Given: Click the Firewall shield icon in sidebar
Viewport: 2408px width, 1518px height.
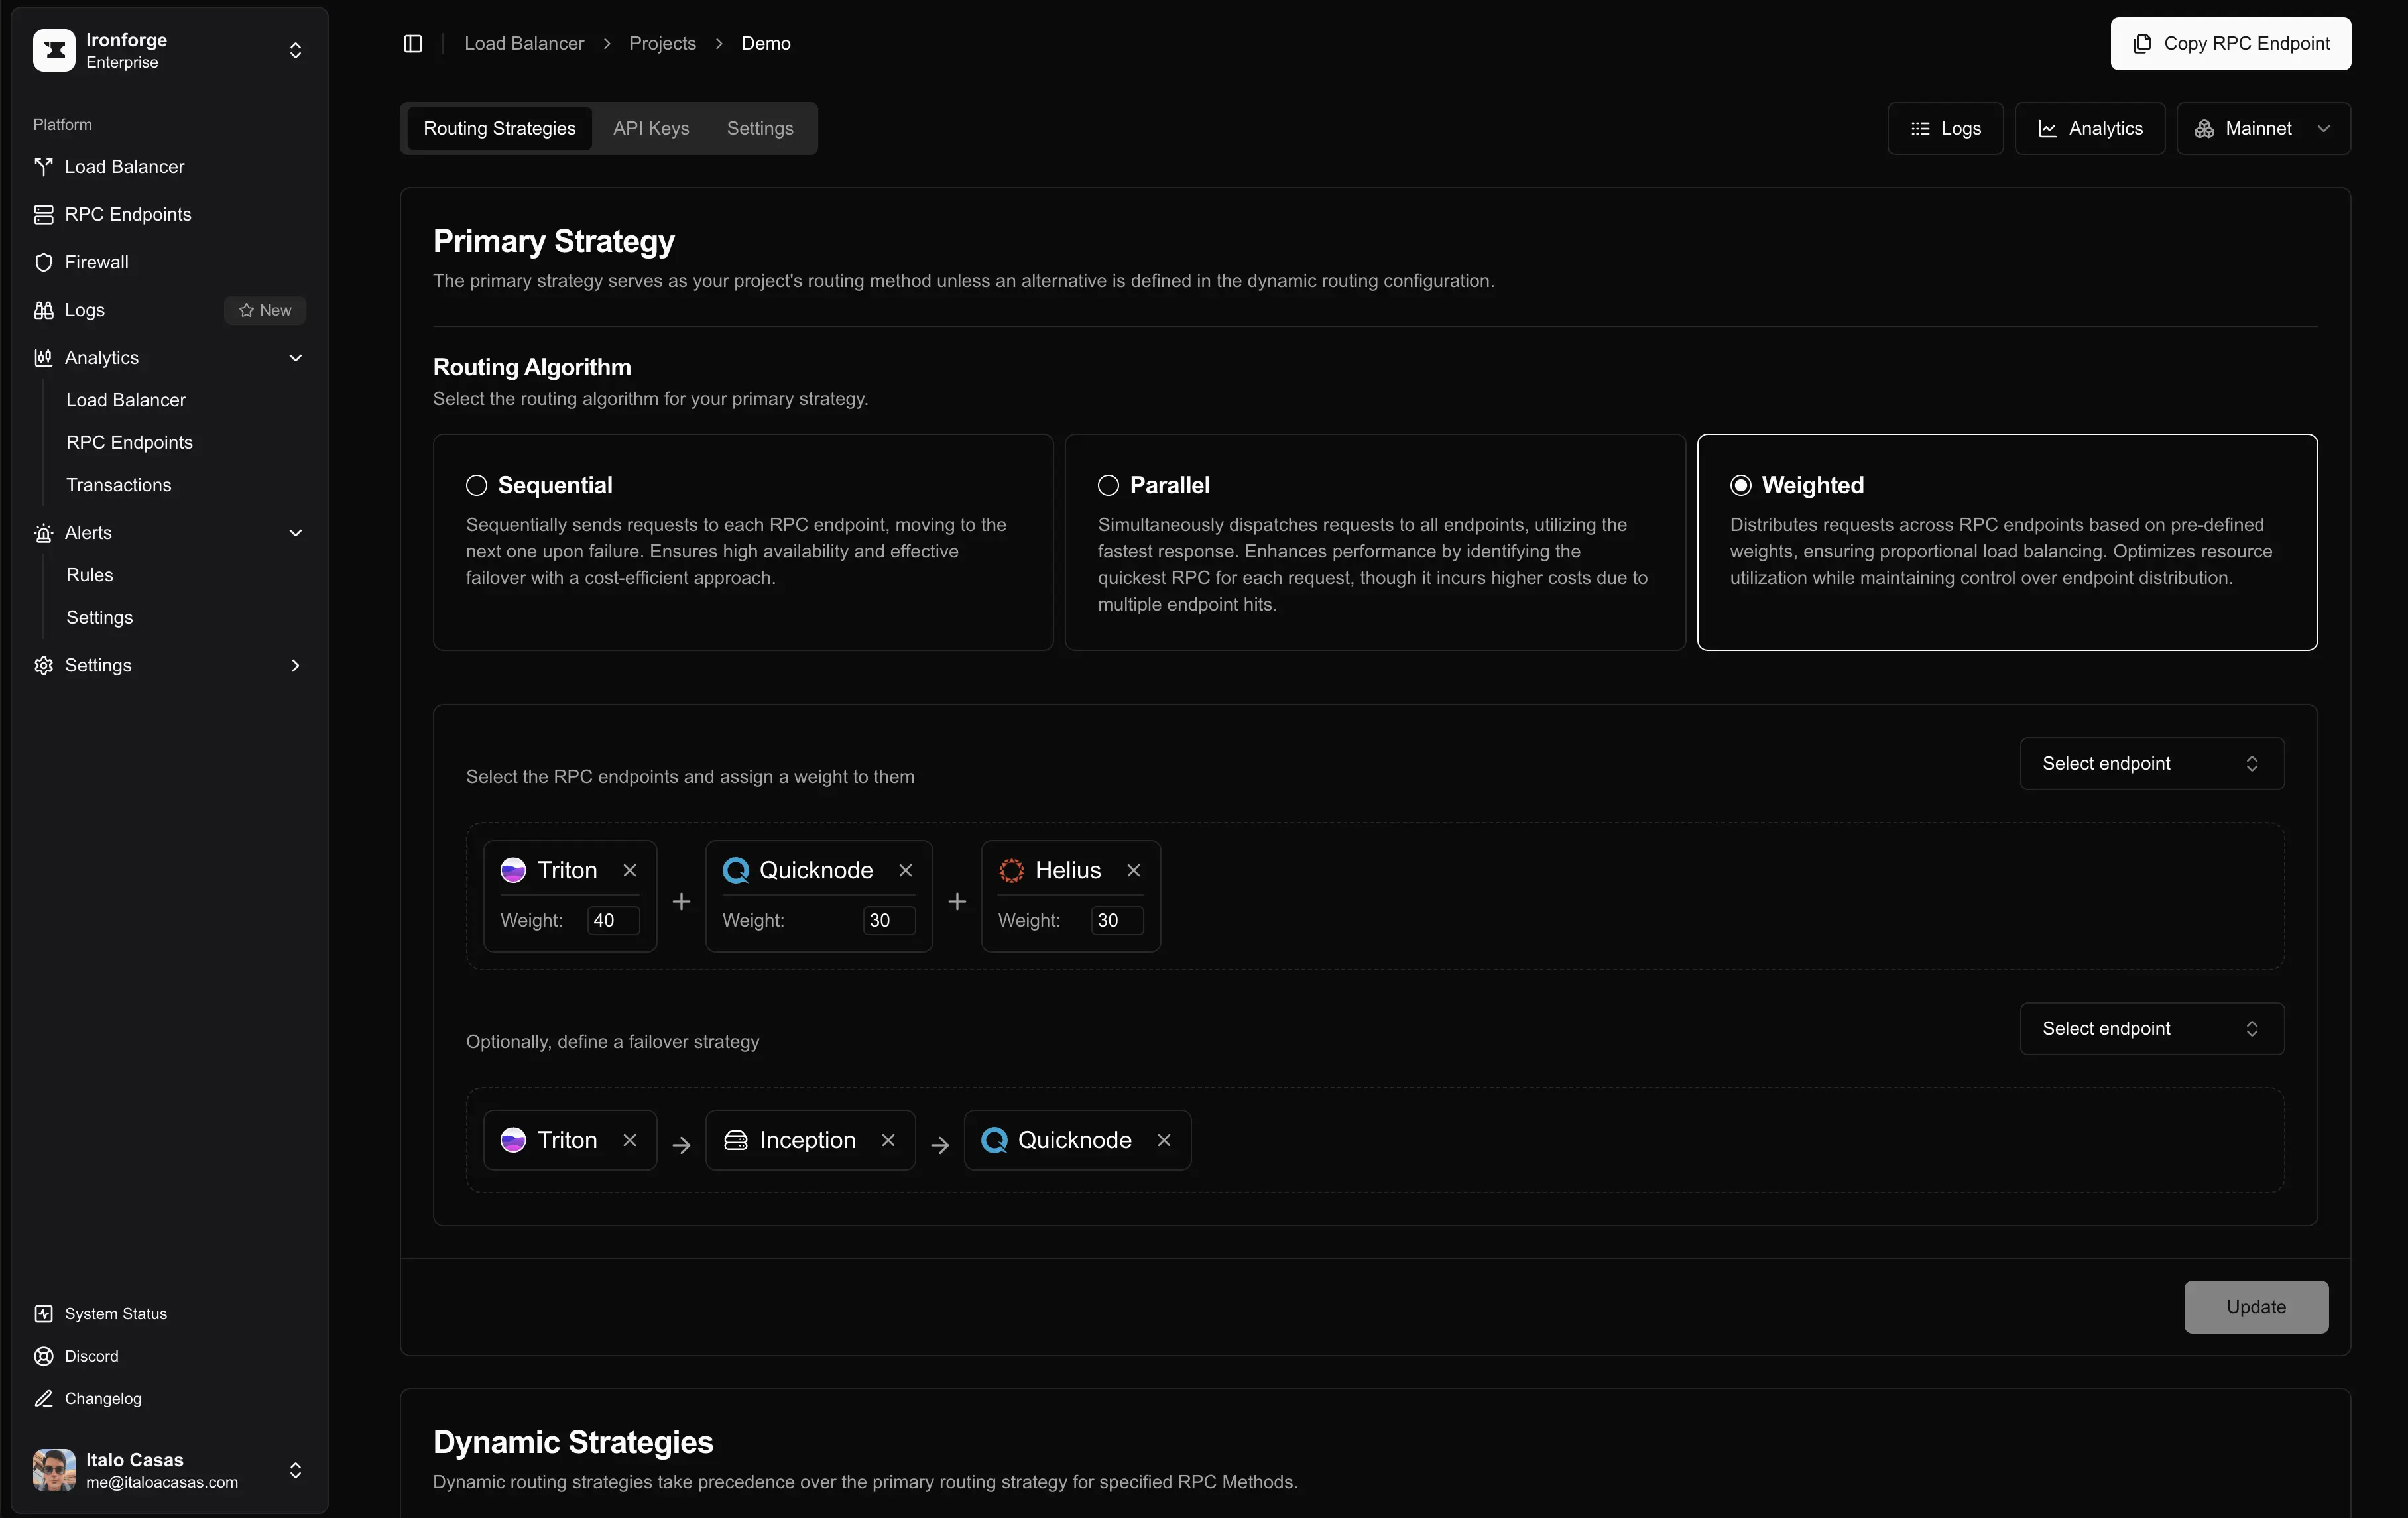Looking at the screenshot, I should pos(43,262).
